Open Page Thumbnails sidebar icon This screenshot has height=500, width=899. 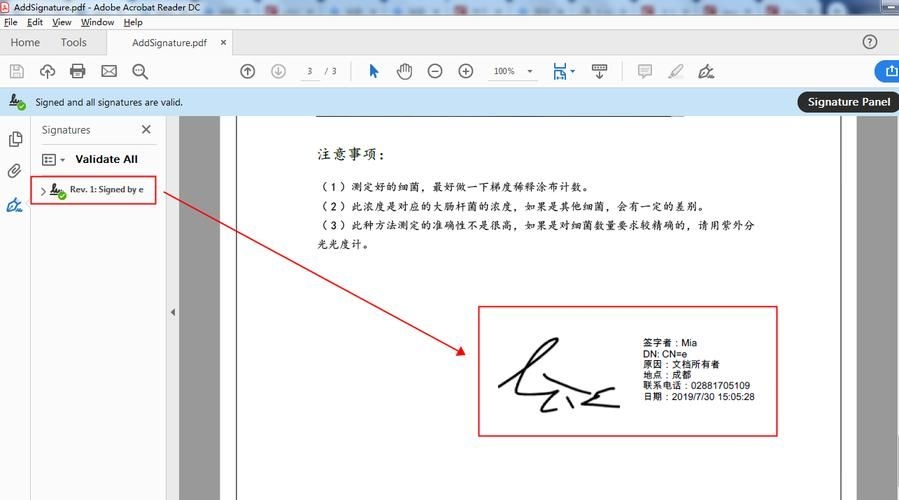click(x=15, y=139)
